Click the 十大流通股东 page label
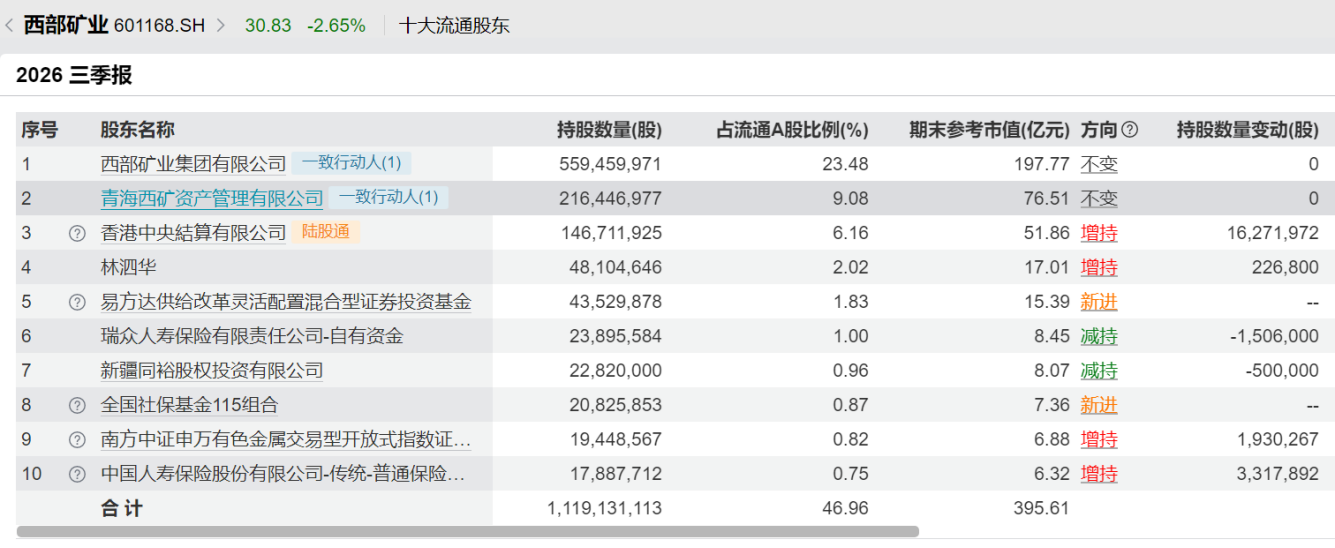Viewport: 1335px width, 548px height. tap(454, 26)
